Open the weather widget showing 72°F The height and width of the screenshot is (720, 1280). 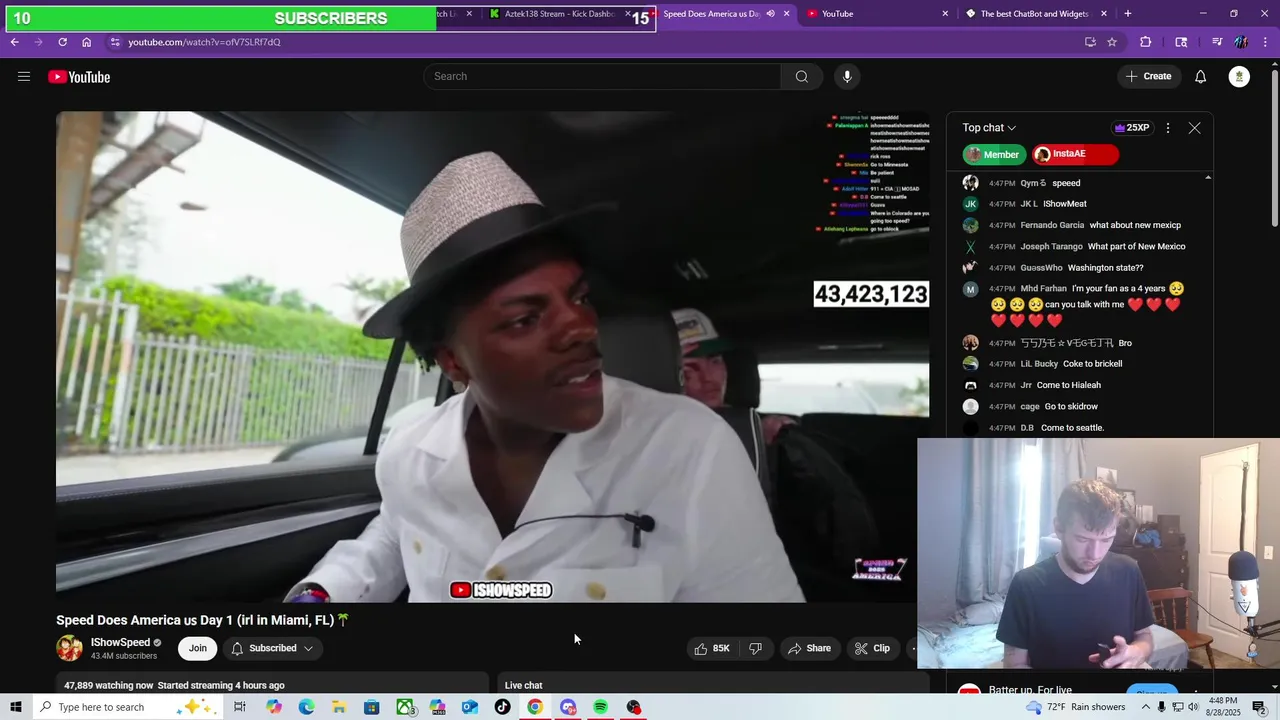click(1075, 707)
